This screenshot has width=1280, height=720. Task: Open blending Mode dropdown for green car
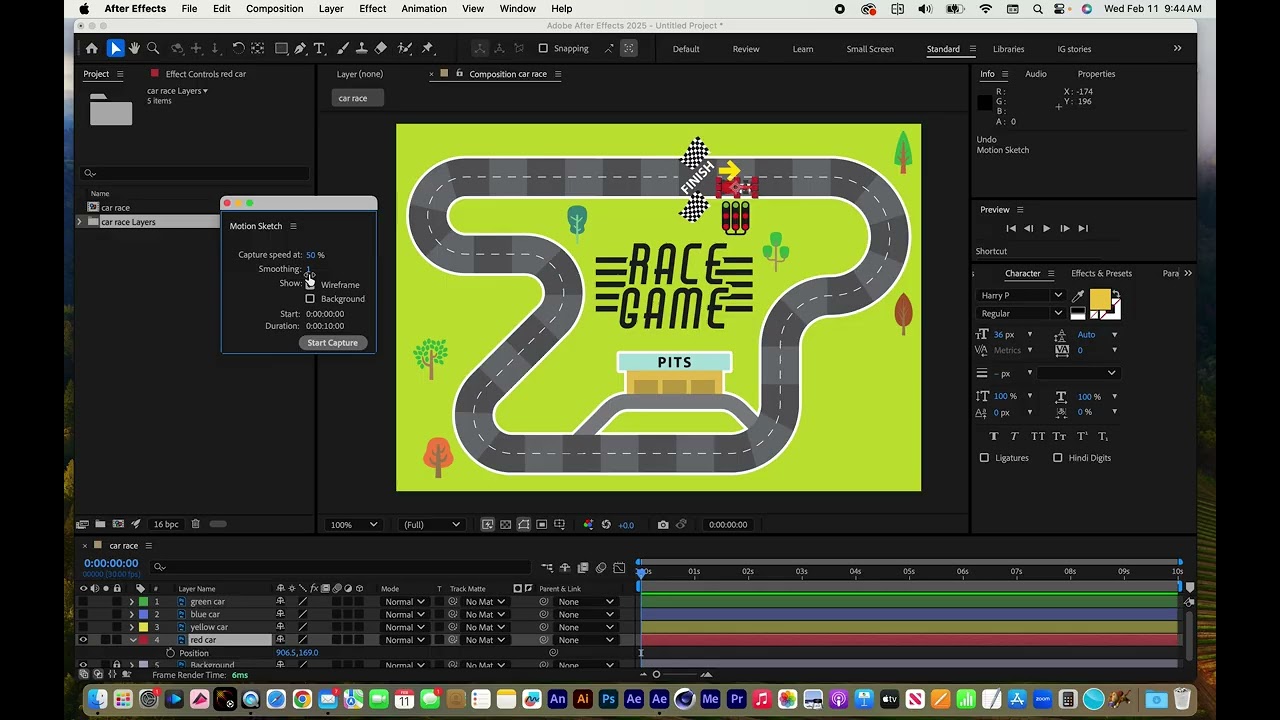point(404,602)
